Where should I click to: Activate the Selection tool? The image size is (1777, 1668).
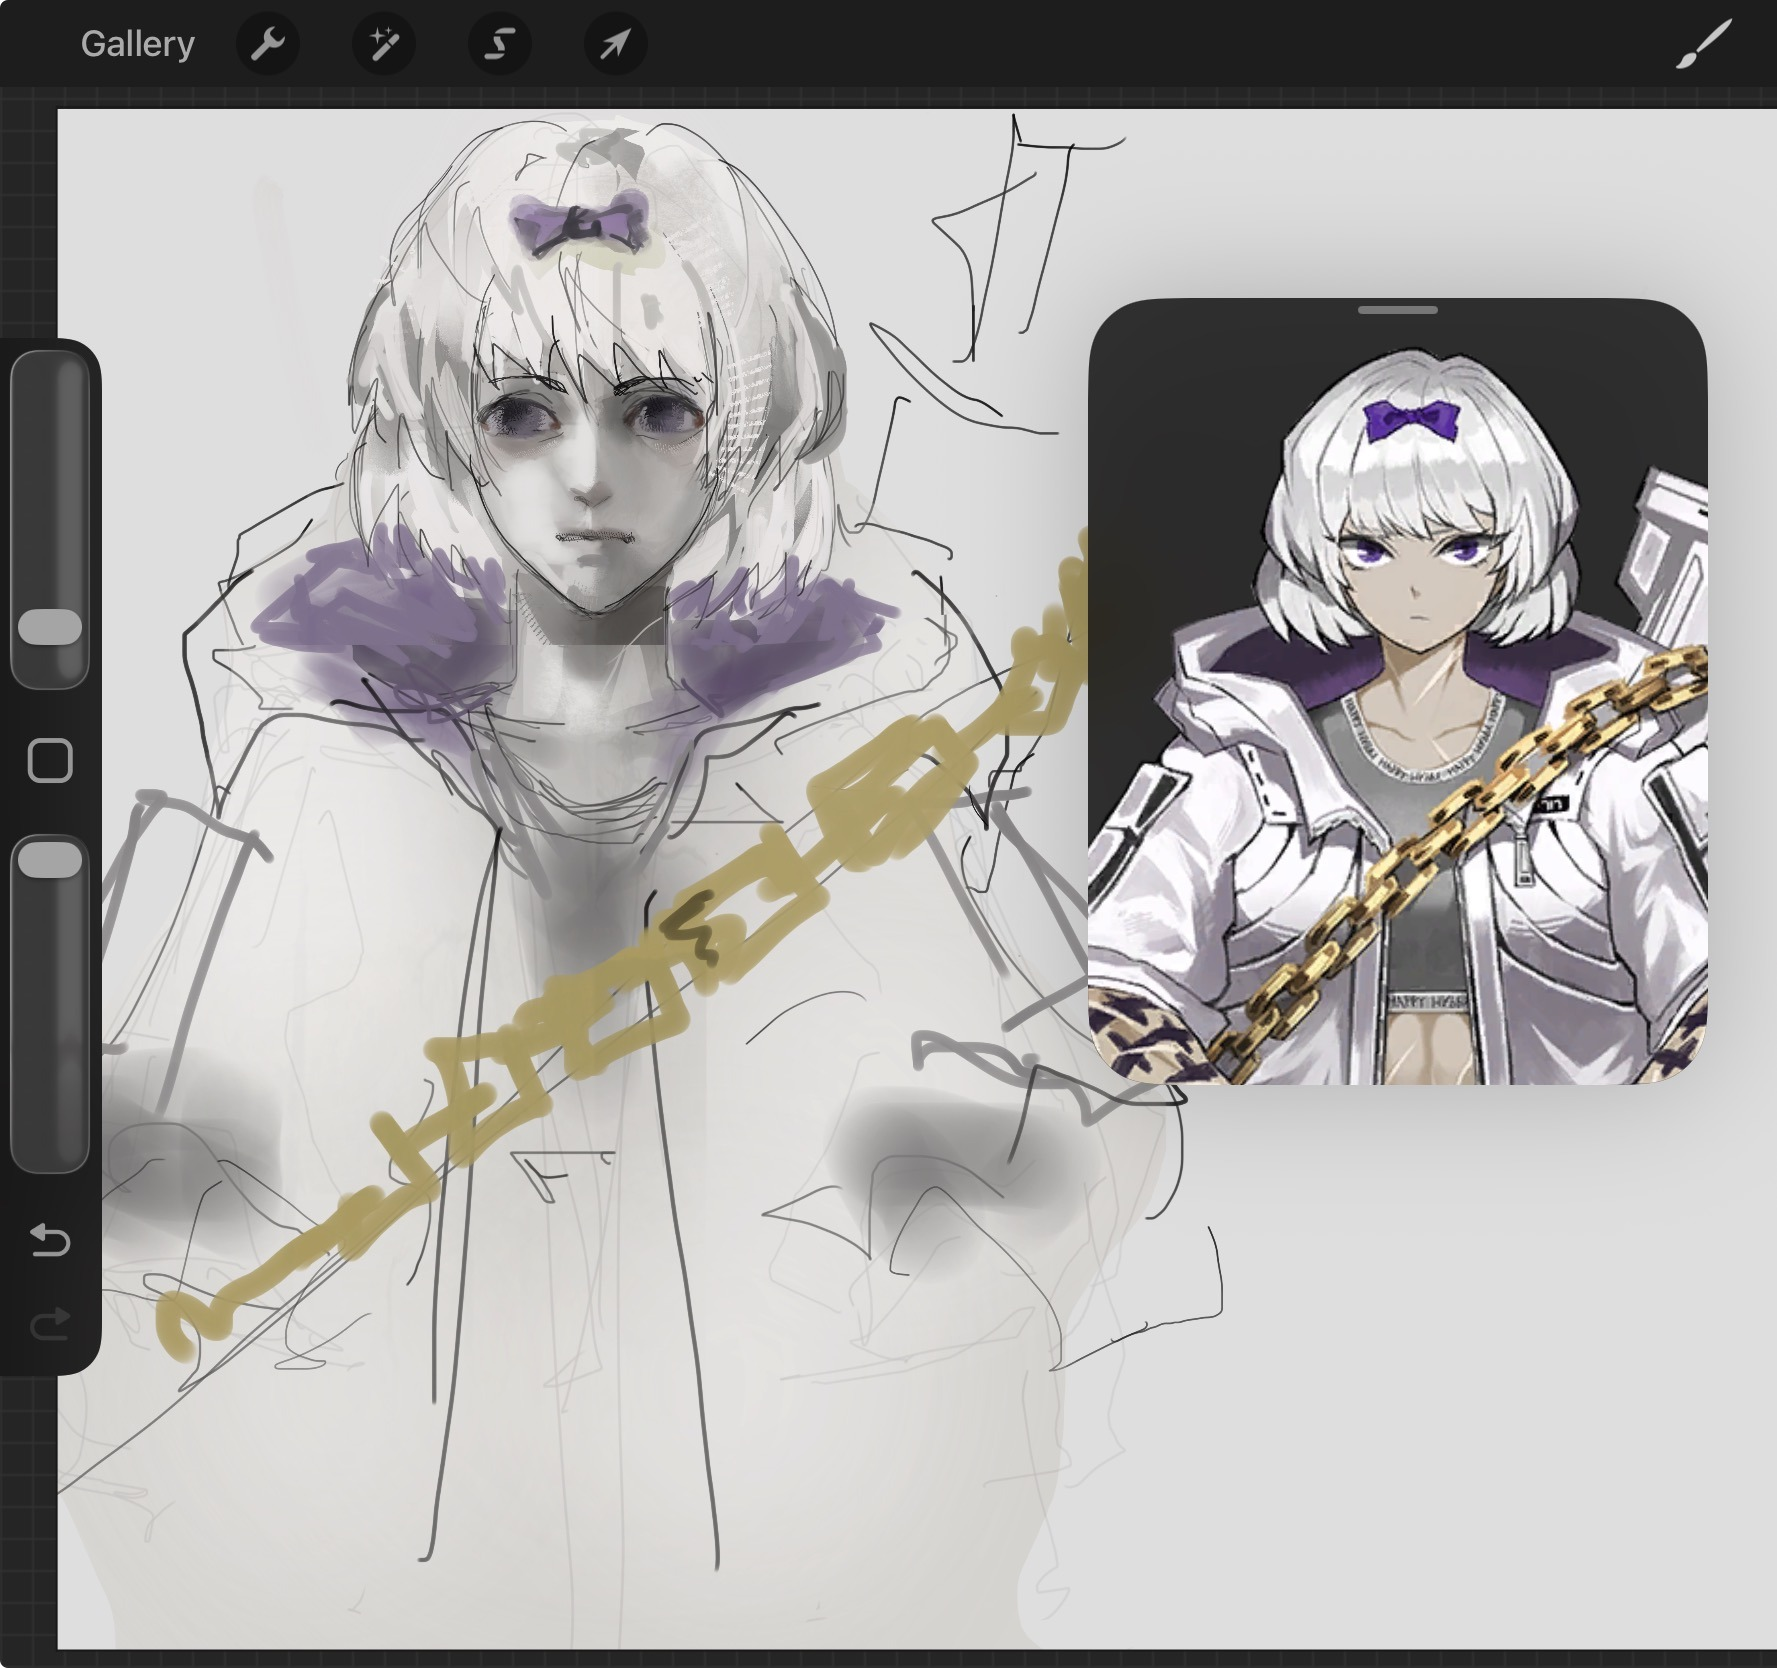point(500,44)
